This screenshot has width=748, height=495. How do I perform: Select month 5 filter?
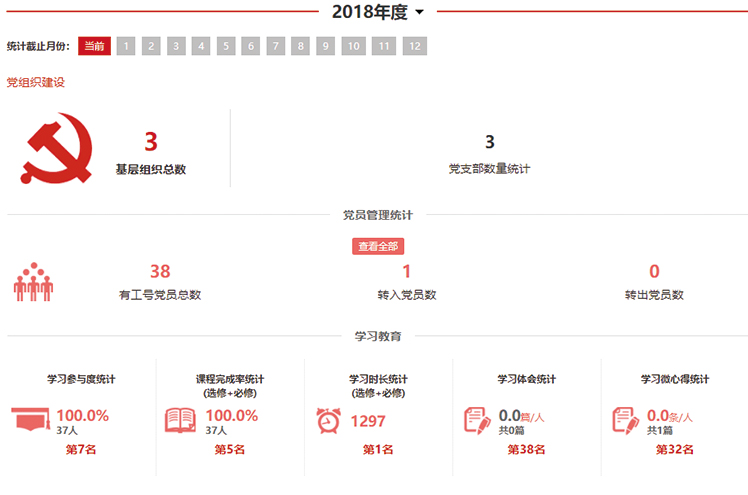[226, 46]
